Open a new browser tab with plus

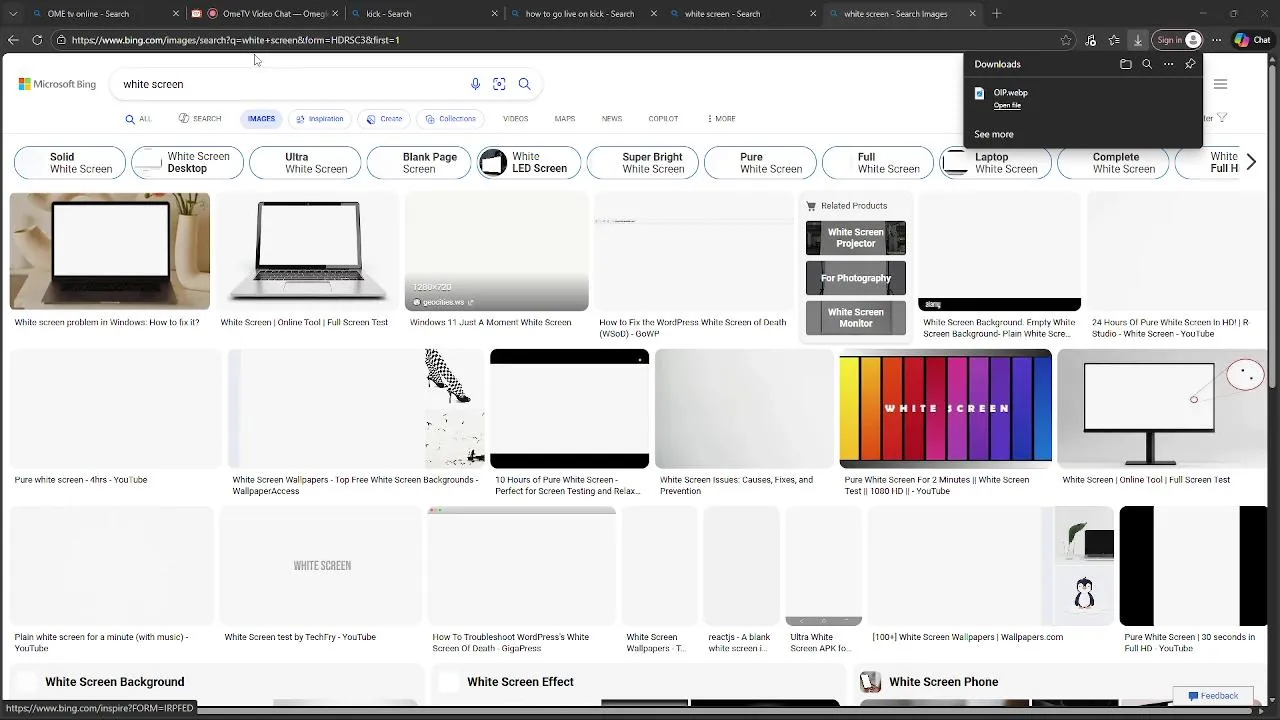pos(997,14)
